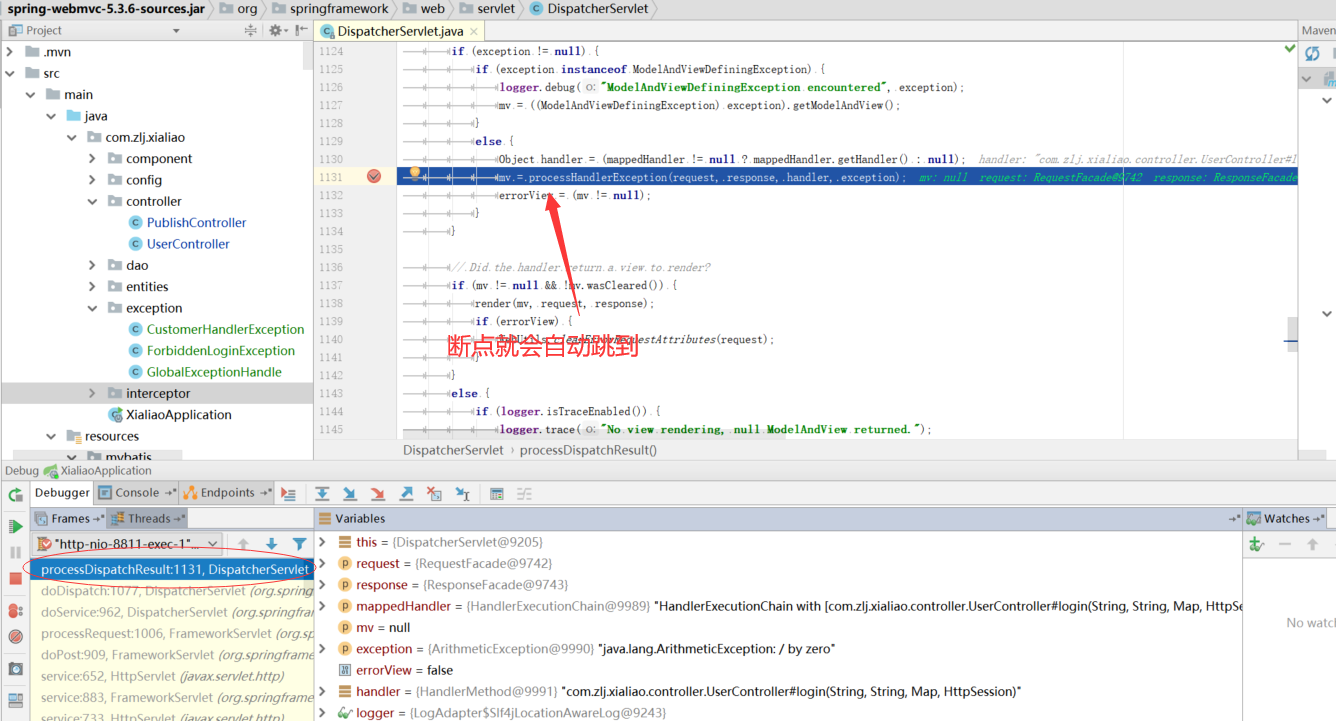1336x721 pixels.
Task: Move to previous frame with up arrow
Action: point(243,544)
